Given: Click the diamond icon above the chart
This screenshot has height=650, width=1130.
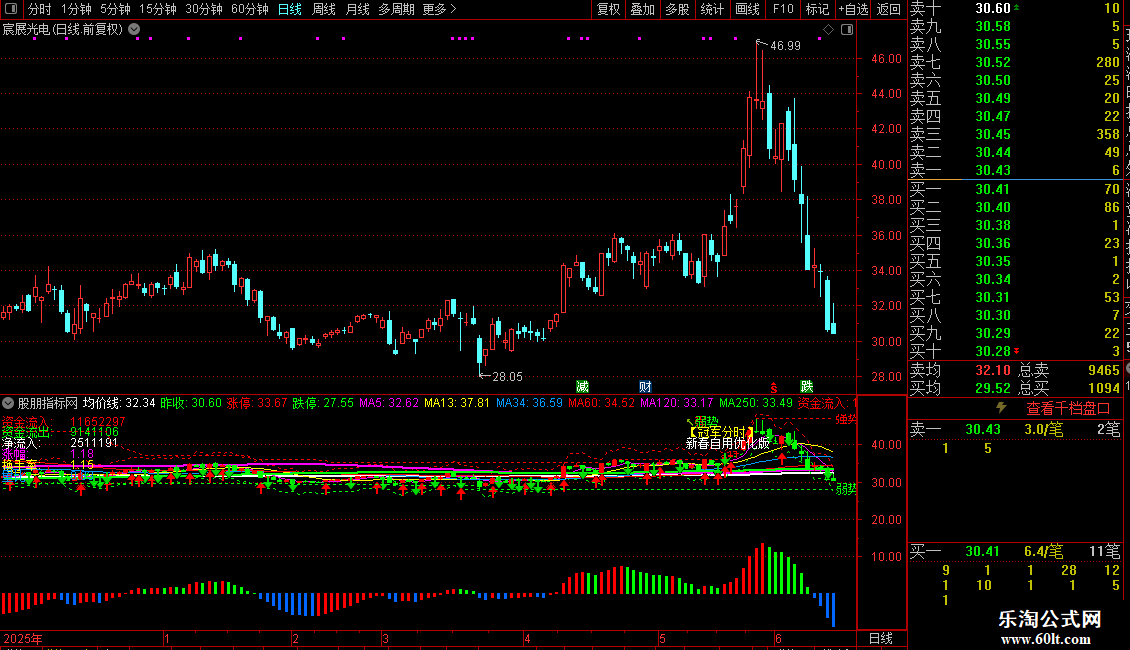Looking at the screenshot, I should pyautogui.click(x=828, y=30).
